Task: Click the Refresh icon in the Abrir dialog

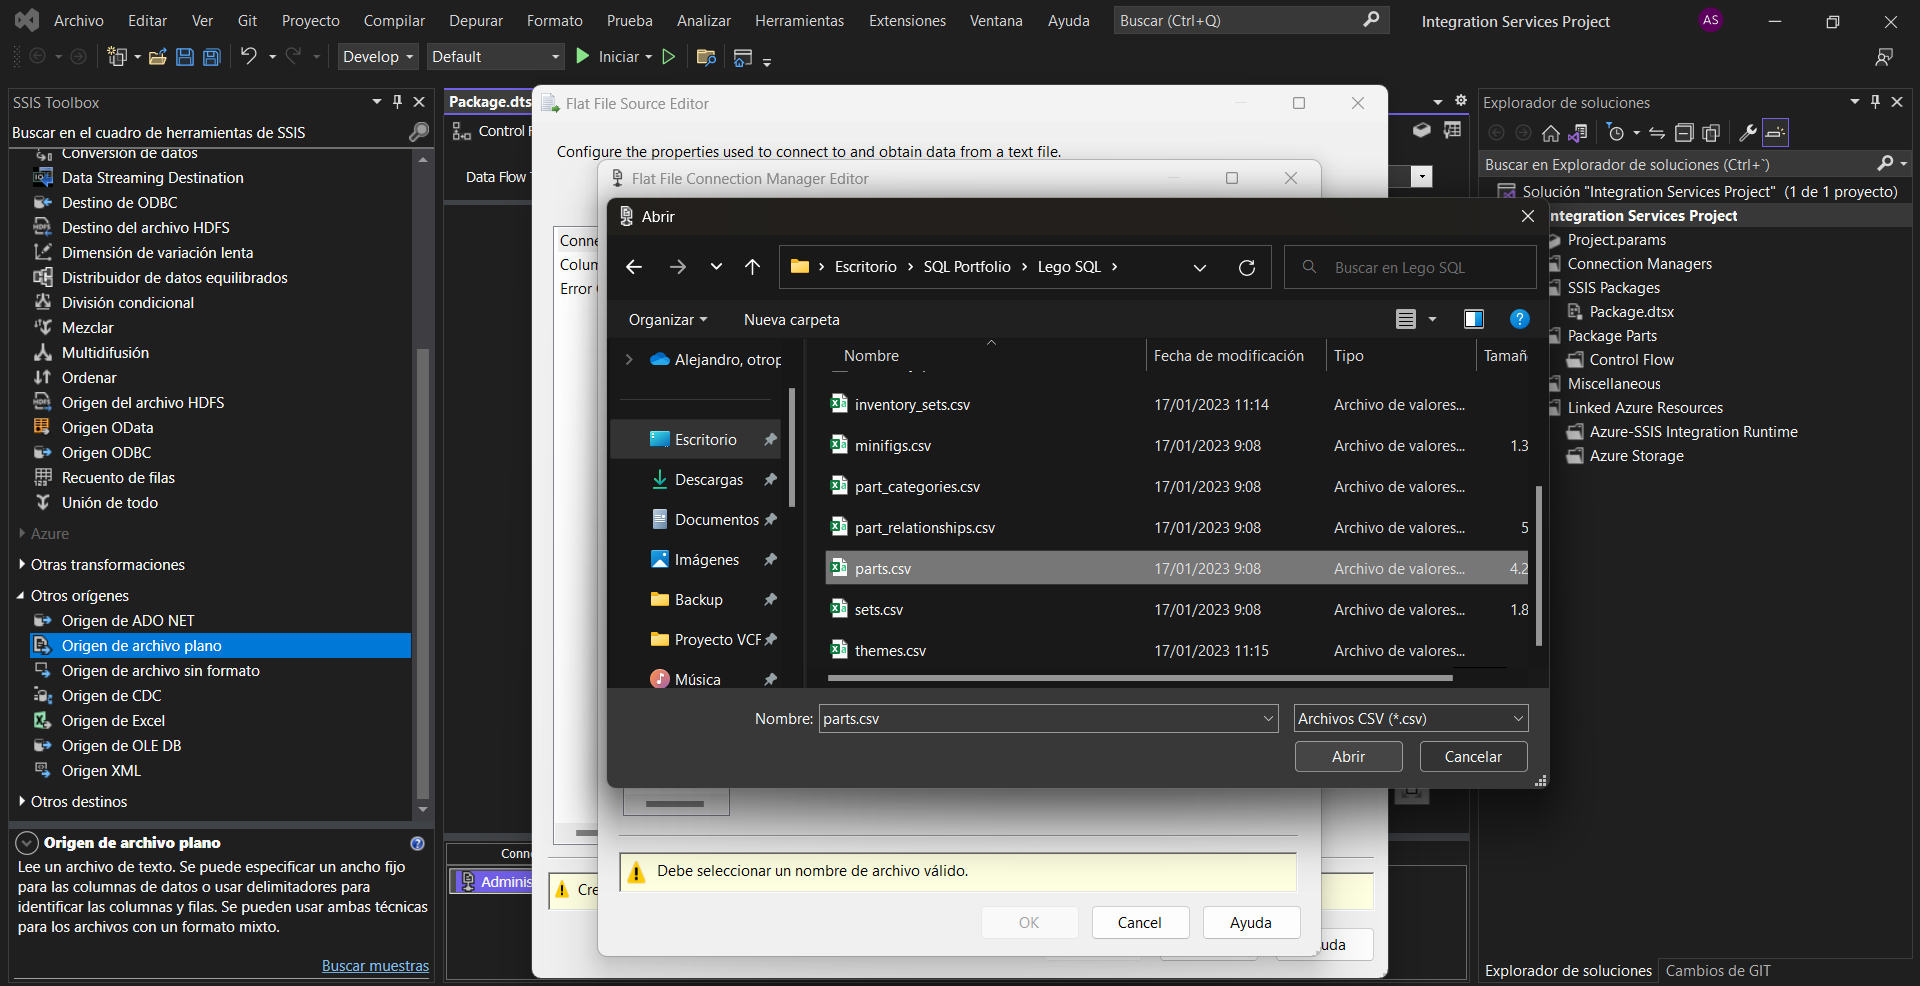Action: tap(1246, 268)
